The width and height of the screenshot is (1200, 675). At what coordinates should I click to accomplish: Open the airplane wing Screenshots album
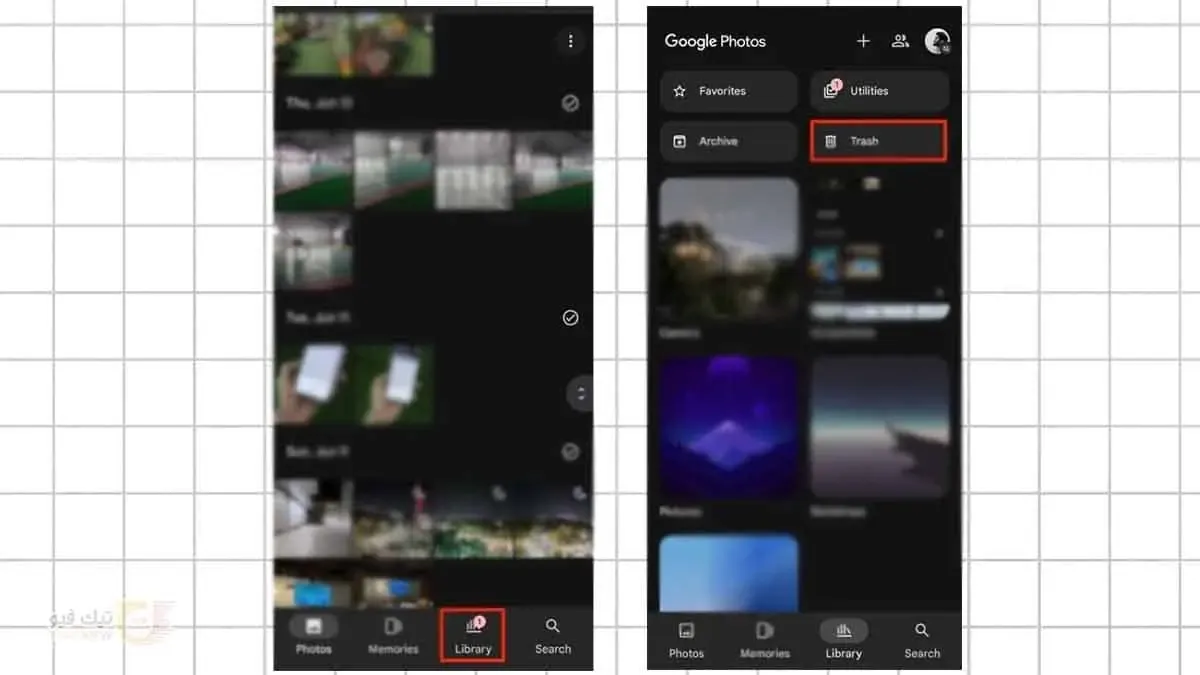click(880, 427)
